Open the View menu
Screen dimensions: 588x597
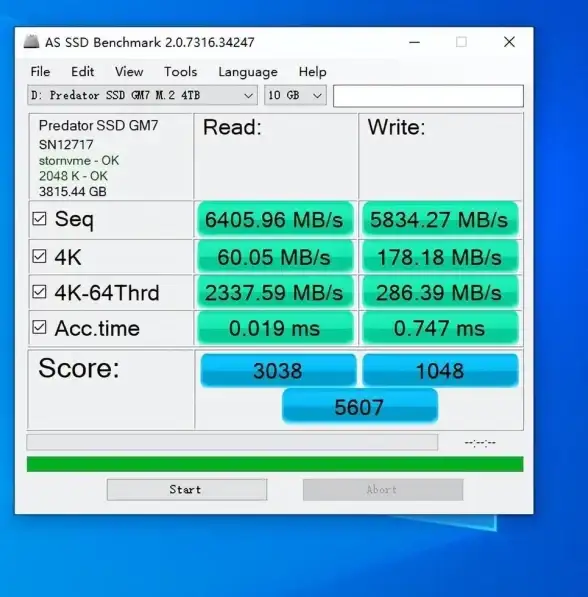129,72
